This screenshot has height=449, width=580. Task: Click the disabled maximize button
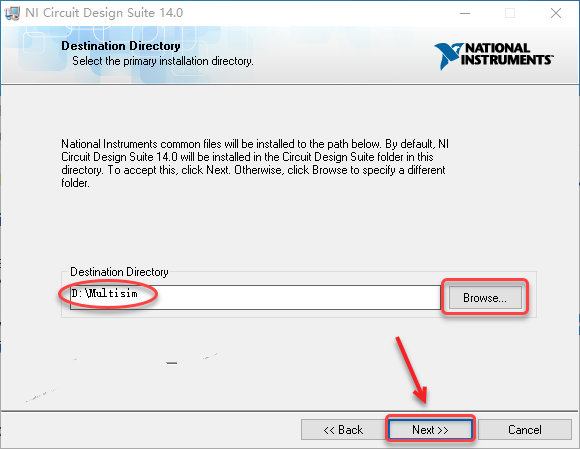[x=510, y=13]
